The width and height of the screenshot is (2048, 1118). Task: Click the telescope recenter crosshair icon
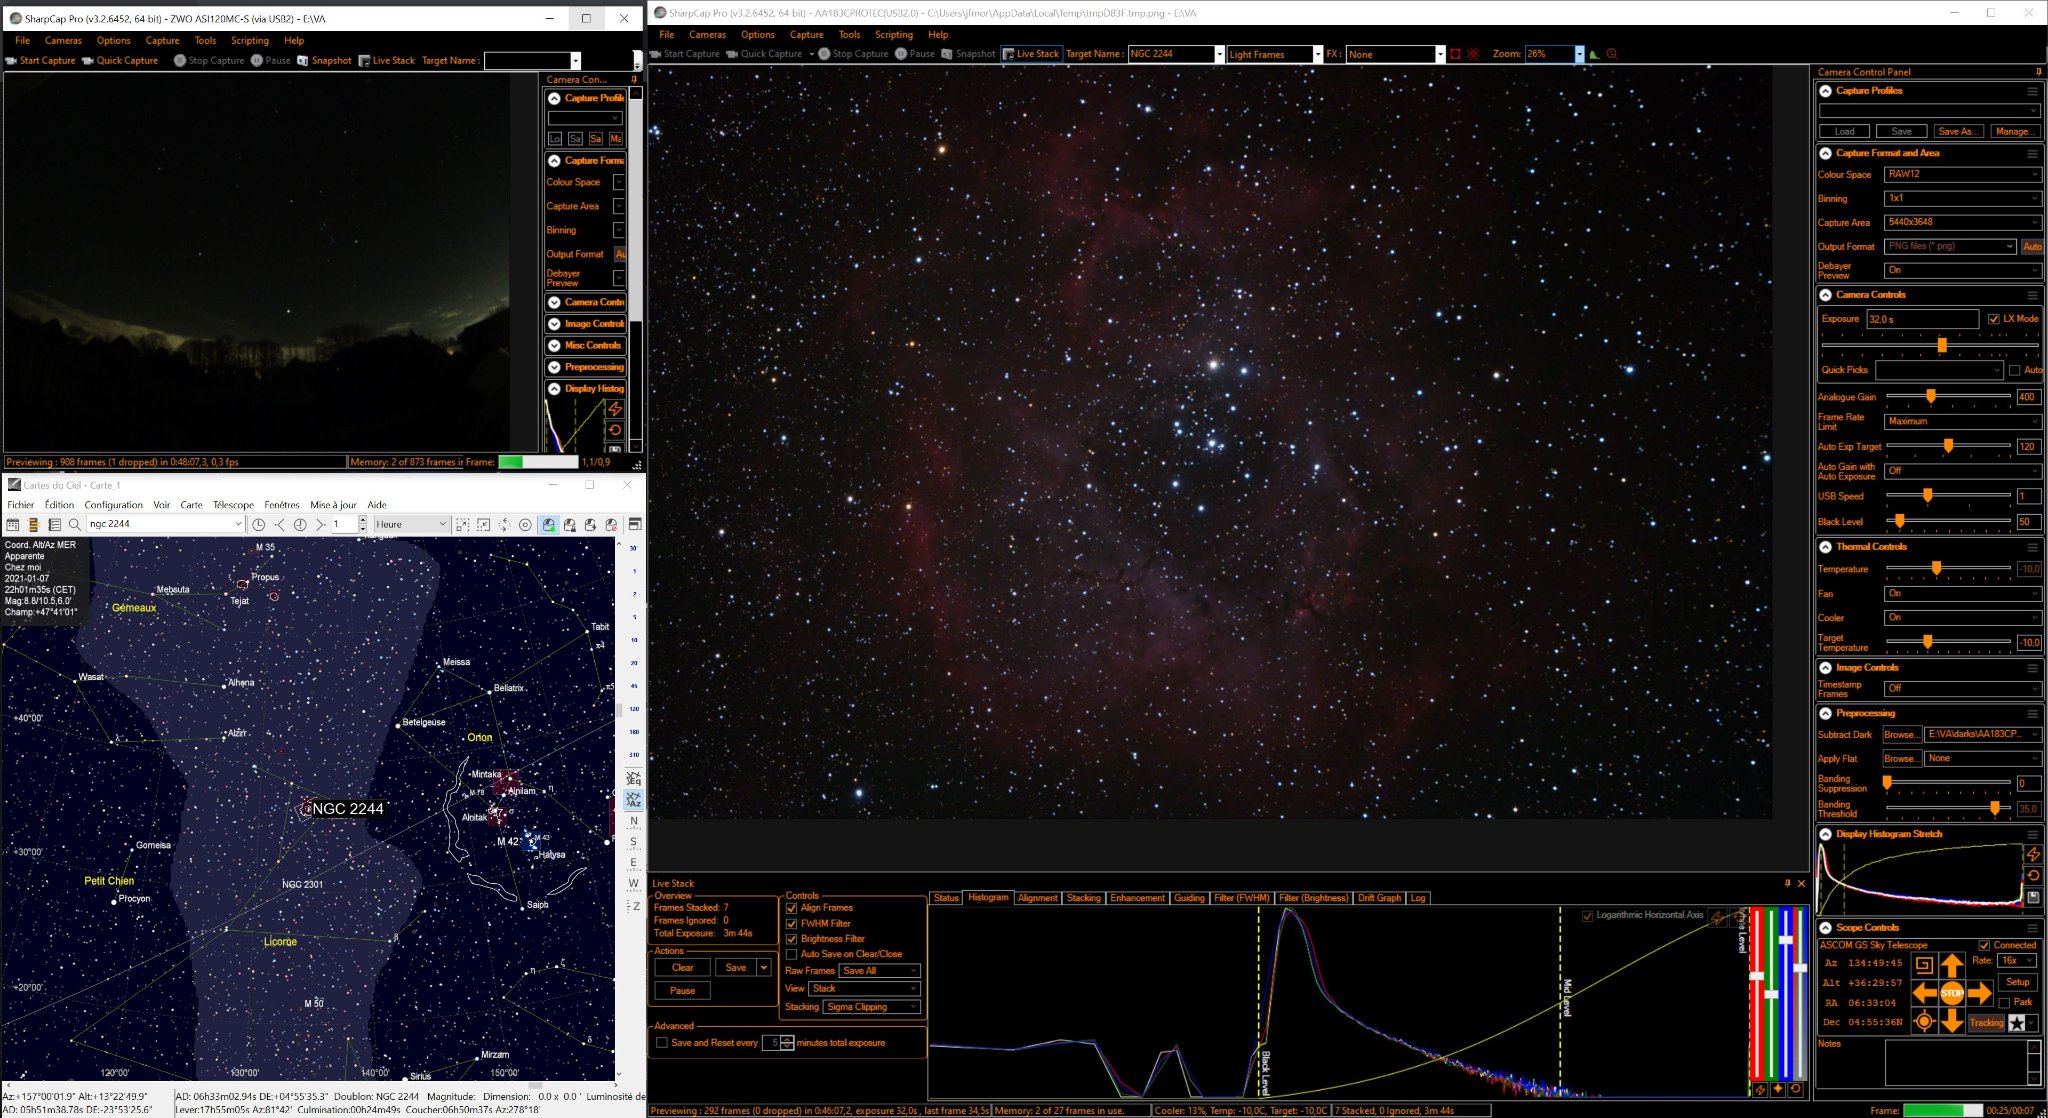(x=1923, y=1022)
